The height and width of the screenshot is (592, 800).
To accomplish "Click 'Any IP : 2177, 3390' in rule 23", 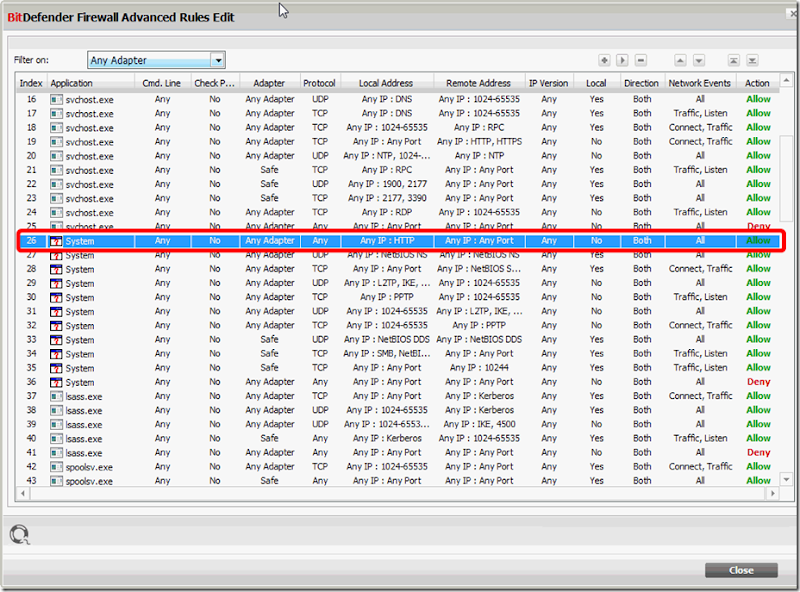I will pyautogui.click(x=387, y=198).
